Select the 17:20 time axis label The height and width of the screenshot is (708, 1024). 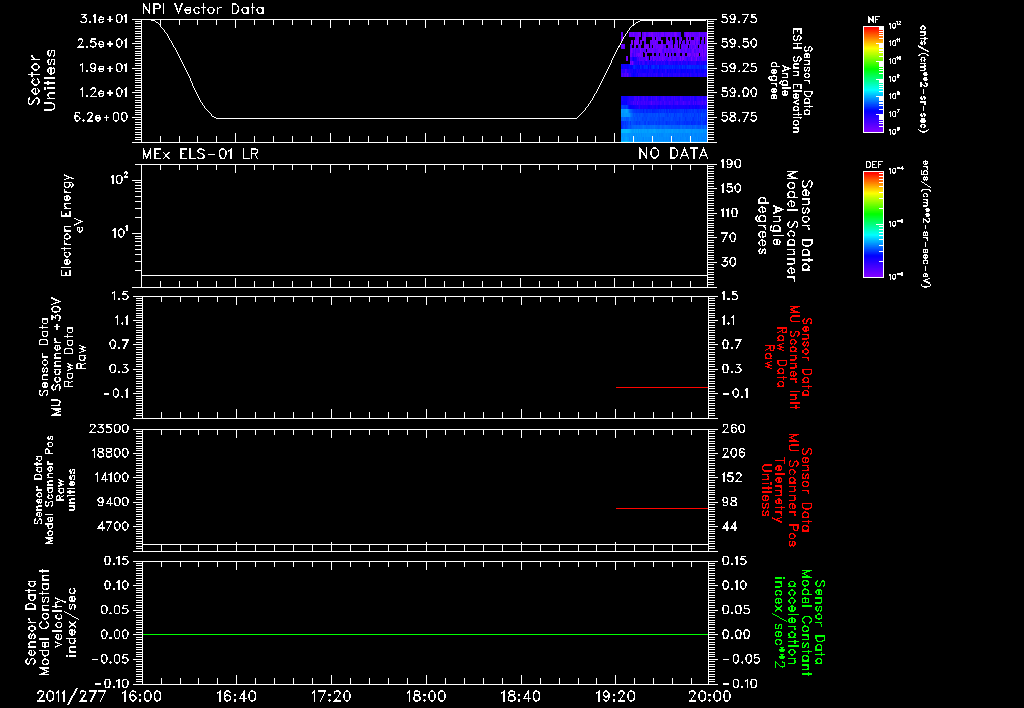coord(330,696)
